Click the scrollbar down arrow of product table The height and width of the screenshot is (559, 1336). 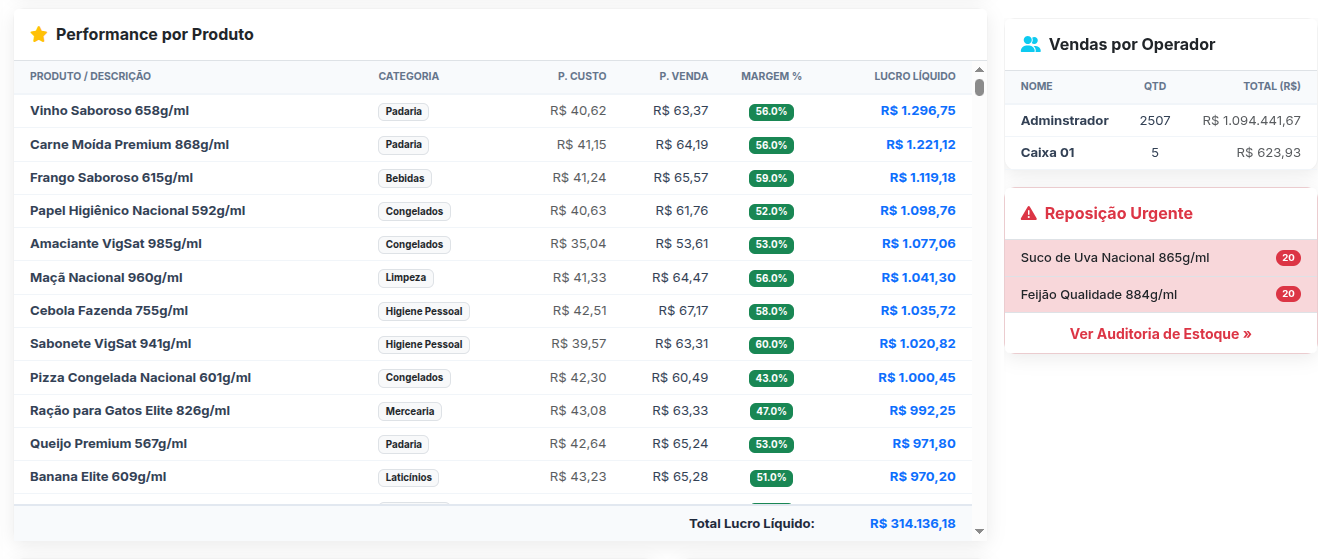coord(979,531)
